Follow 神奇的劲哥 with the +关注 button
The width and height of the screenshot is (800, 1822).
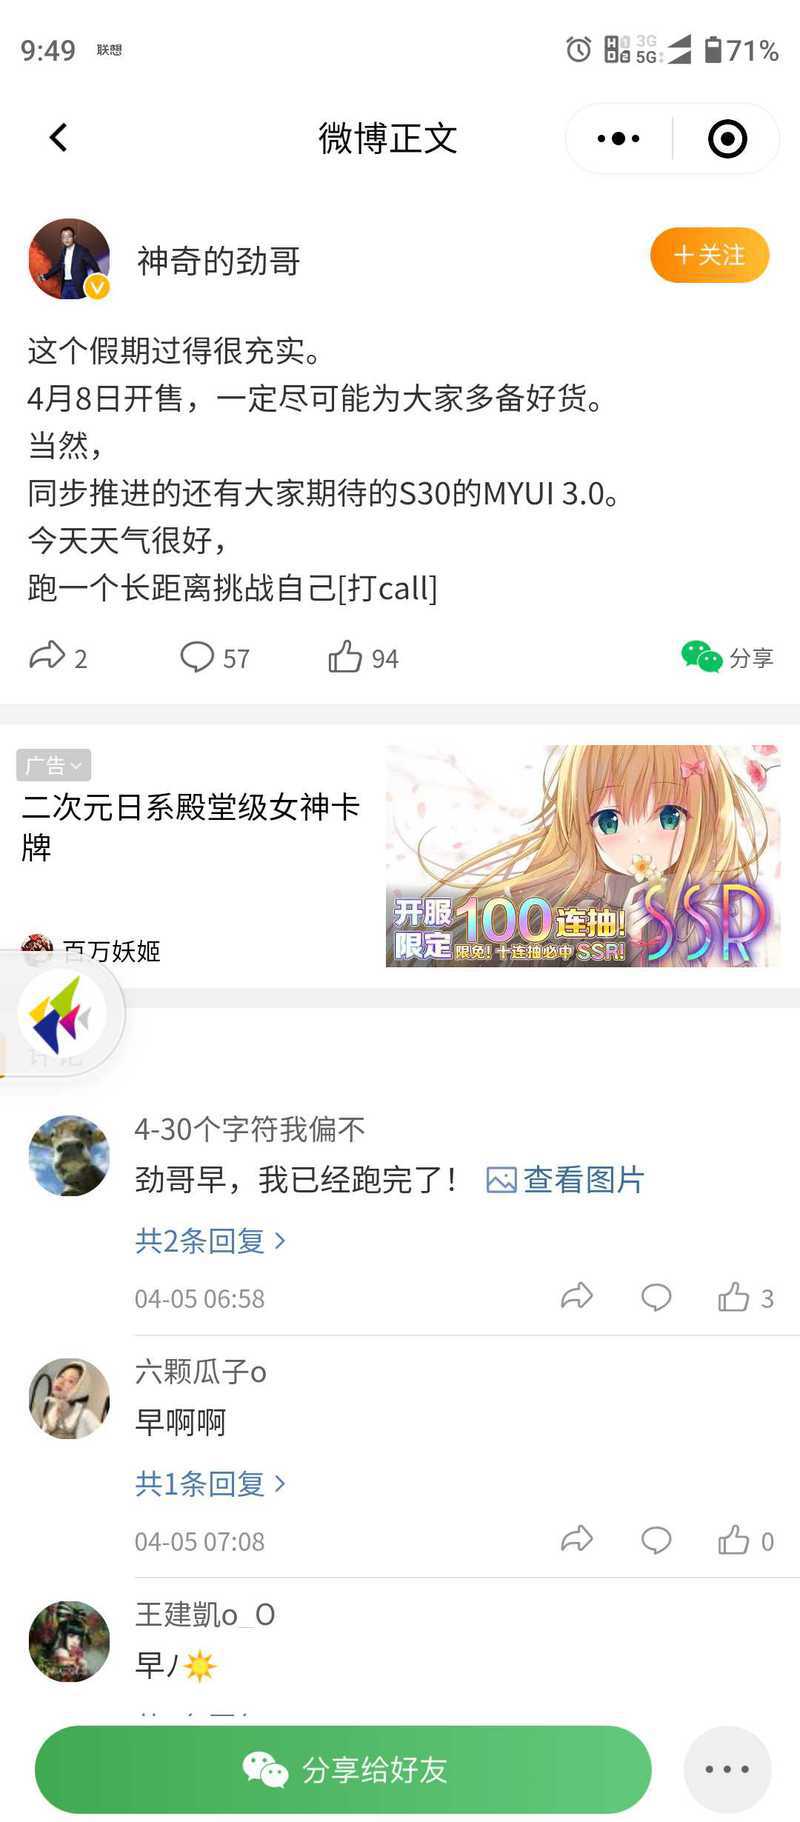pyautogui.click(x=710, y=255)
